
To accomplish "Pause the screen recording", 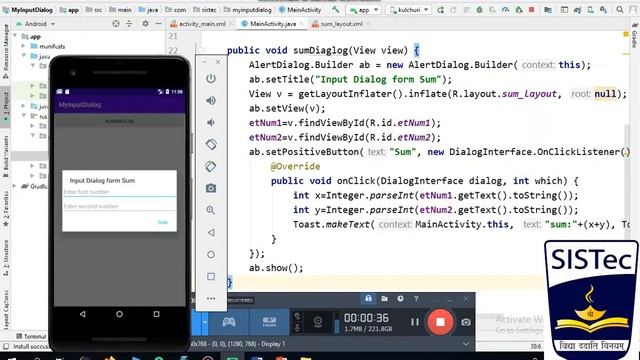I will point(415,322).
